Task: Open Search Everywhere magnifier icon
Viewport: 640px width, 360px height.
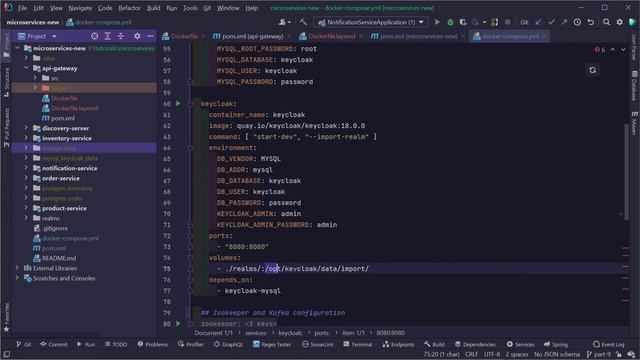Action: coord(607,22)
